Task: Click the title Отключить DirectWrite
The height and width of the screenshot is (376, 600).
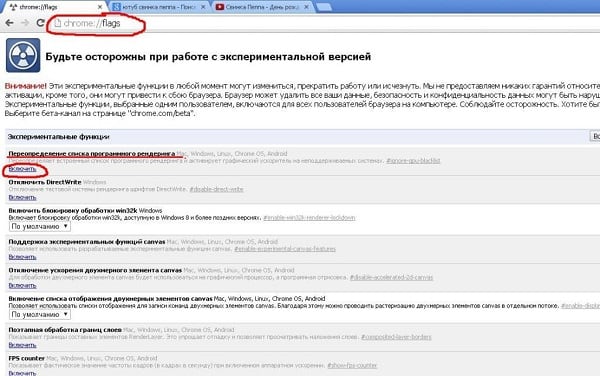Action: [45, 182]
